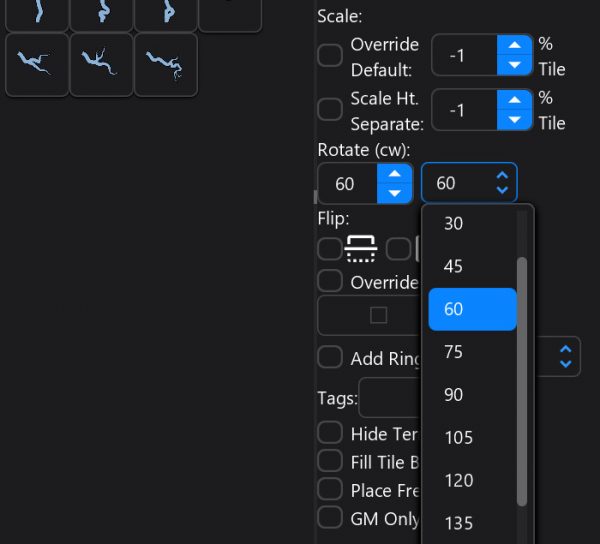Enable the Fill Tile B... checkbox
This screenshot has width=600, height=544.
click(330, 461)
